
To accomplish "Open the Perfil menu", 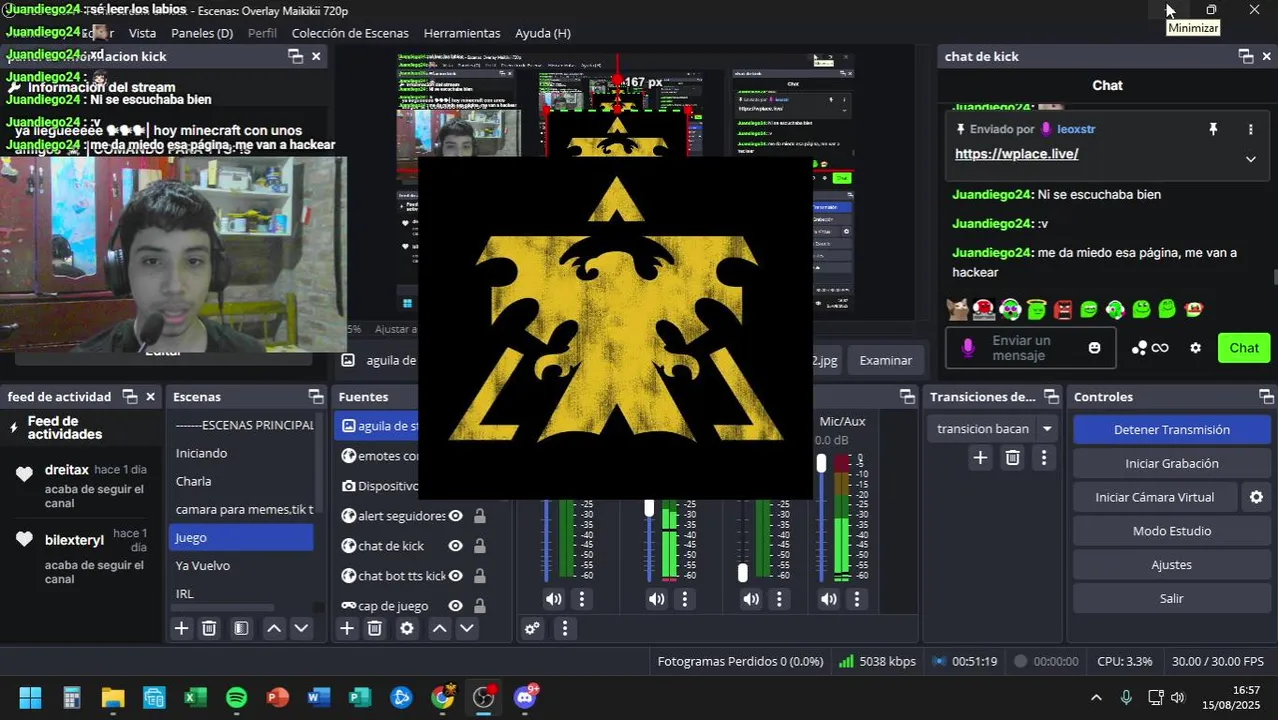I will (262, 33).
